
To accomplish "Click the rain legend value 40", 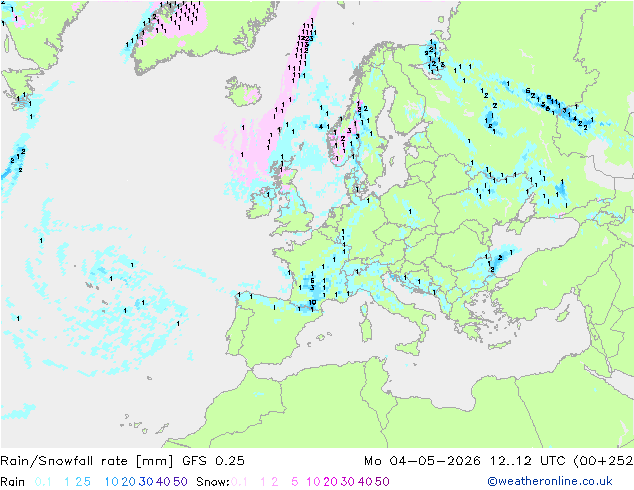I will click(x=163, y=482).
